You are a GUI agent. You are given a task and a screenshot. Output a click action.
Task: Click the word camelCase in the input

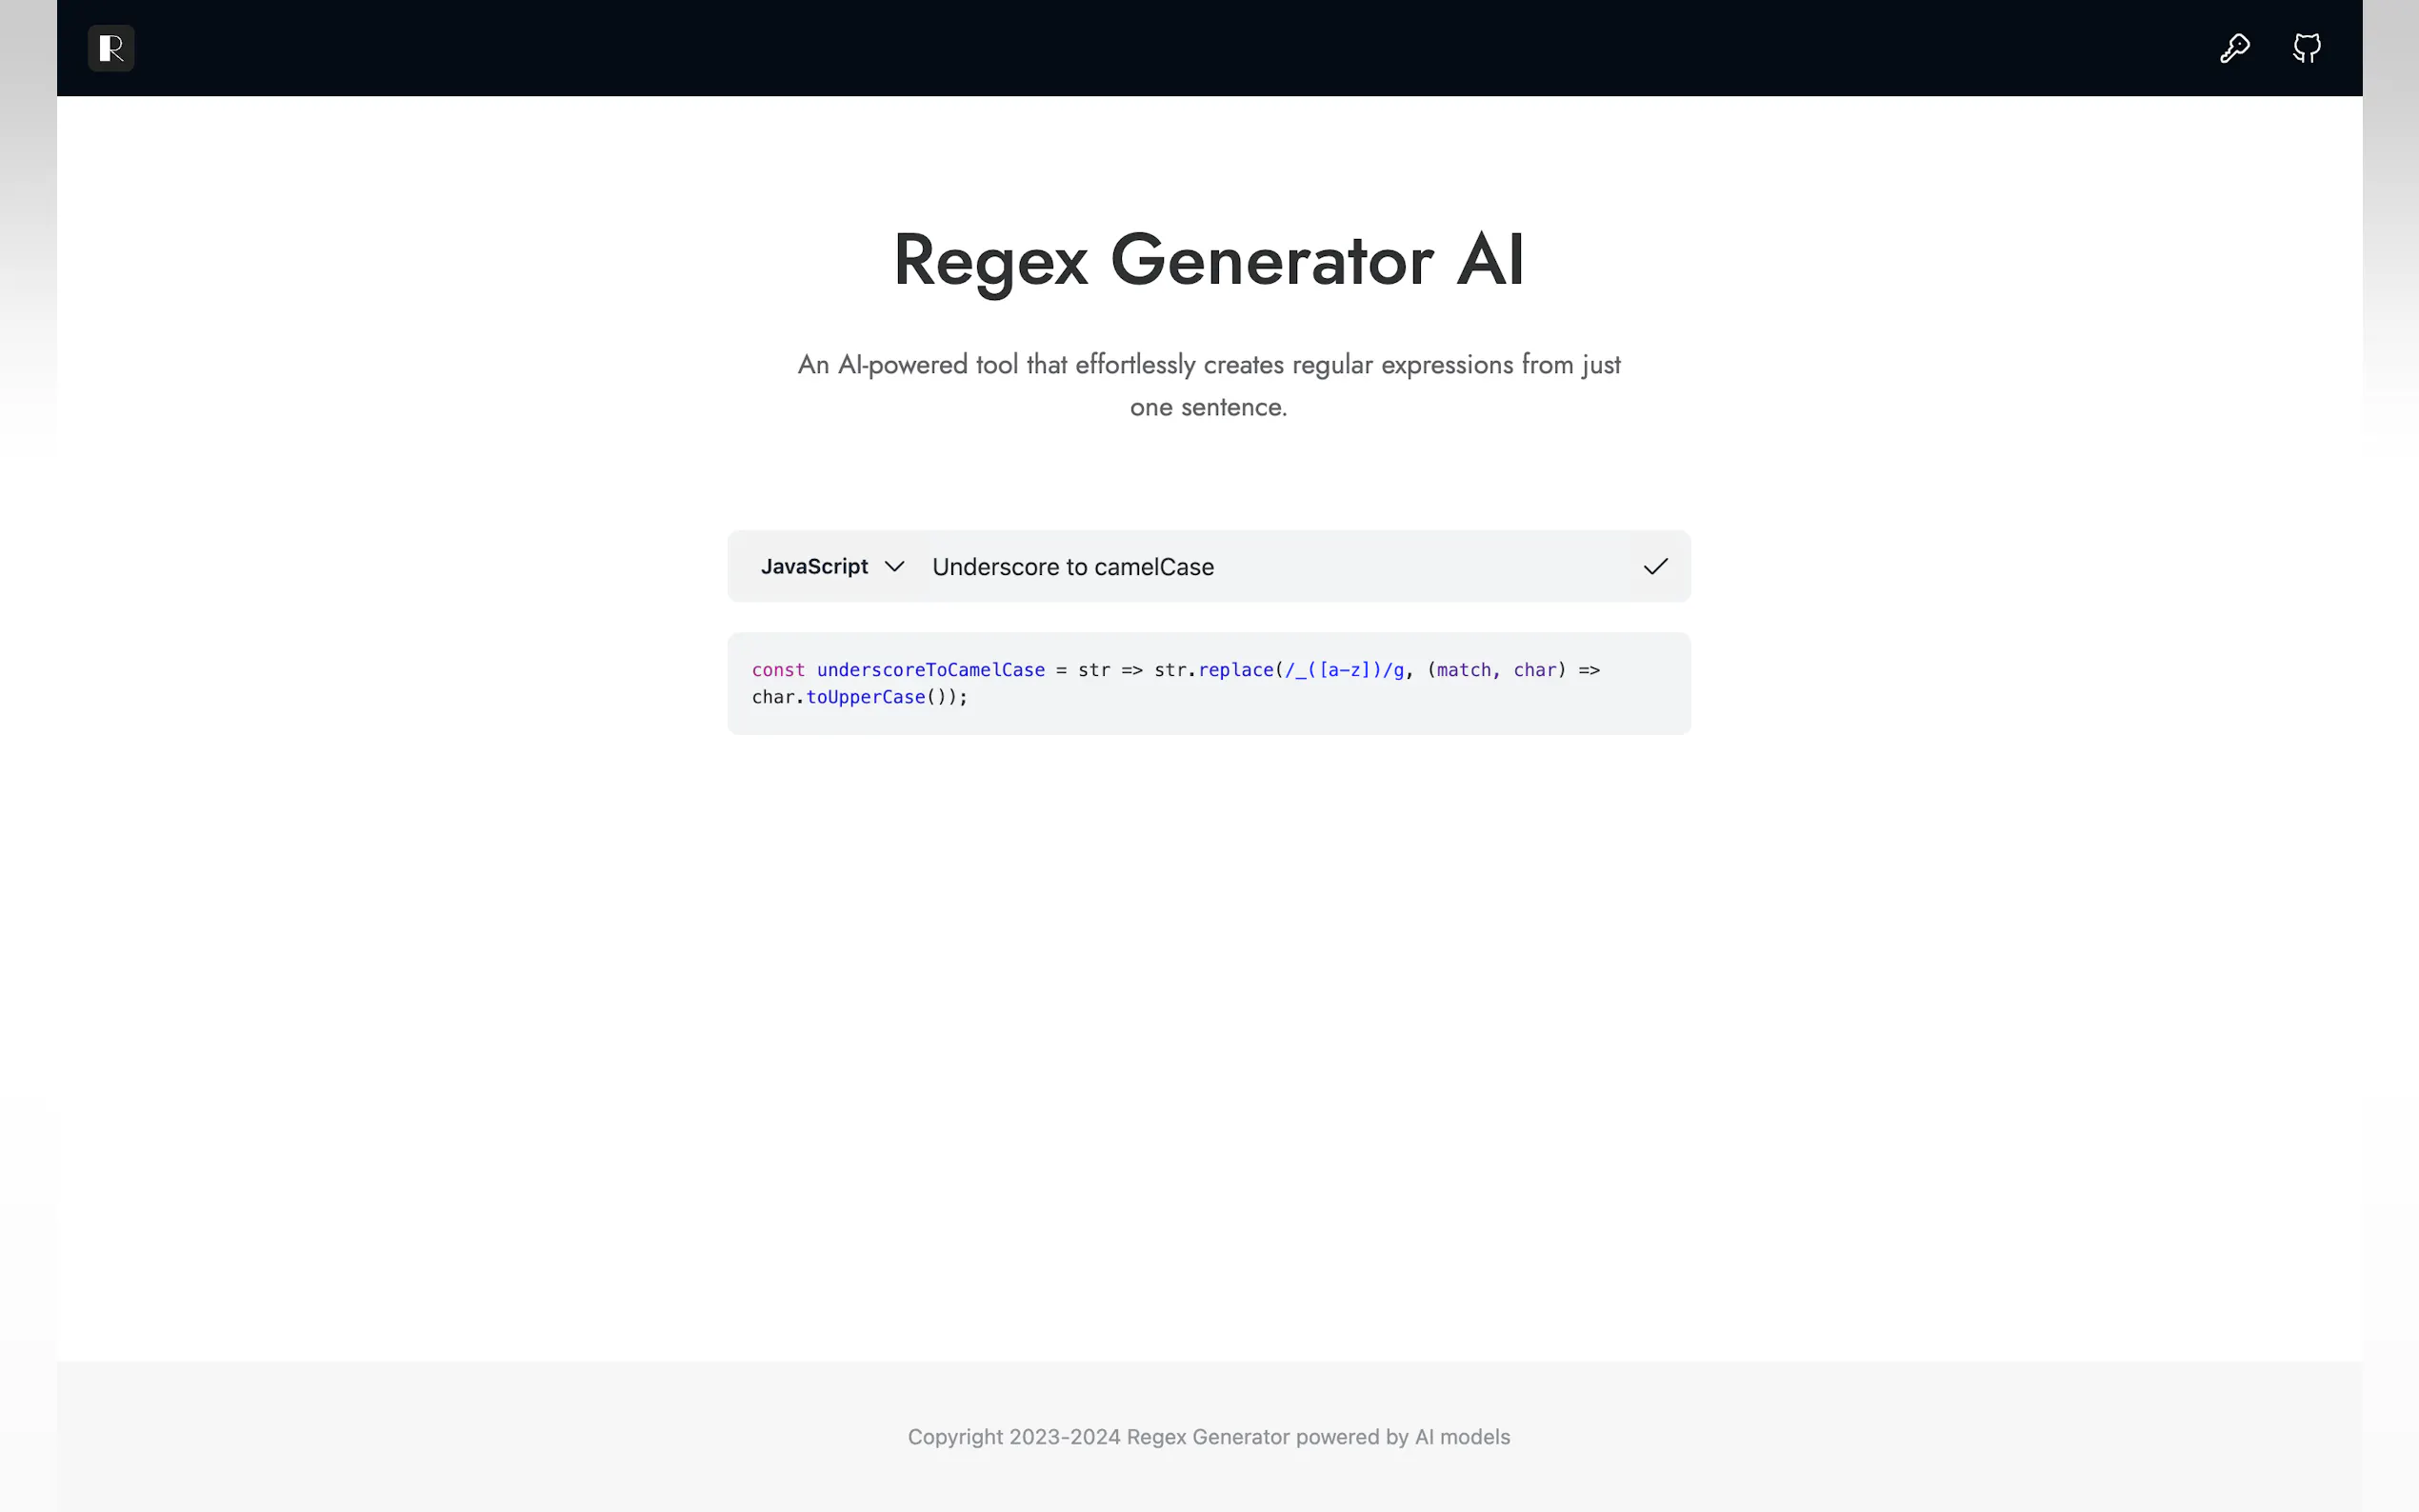1154,567
